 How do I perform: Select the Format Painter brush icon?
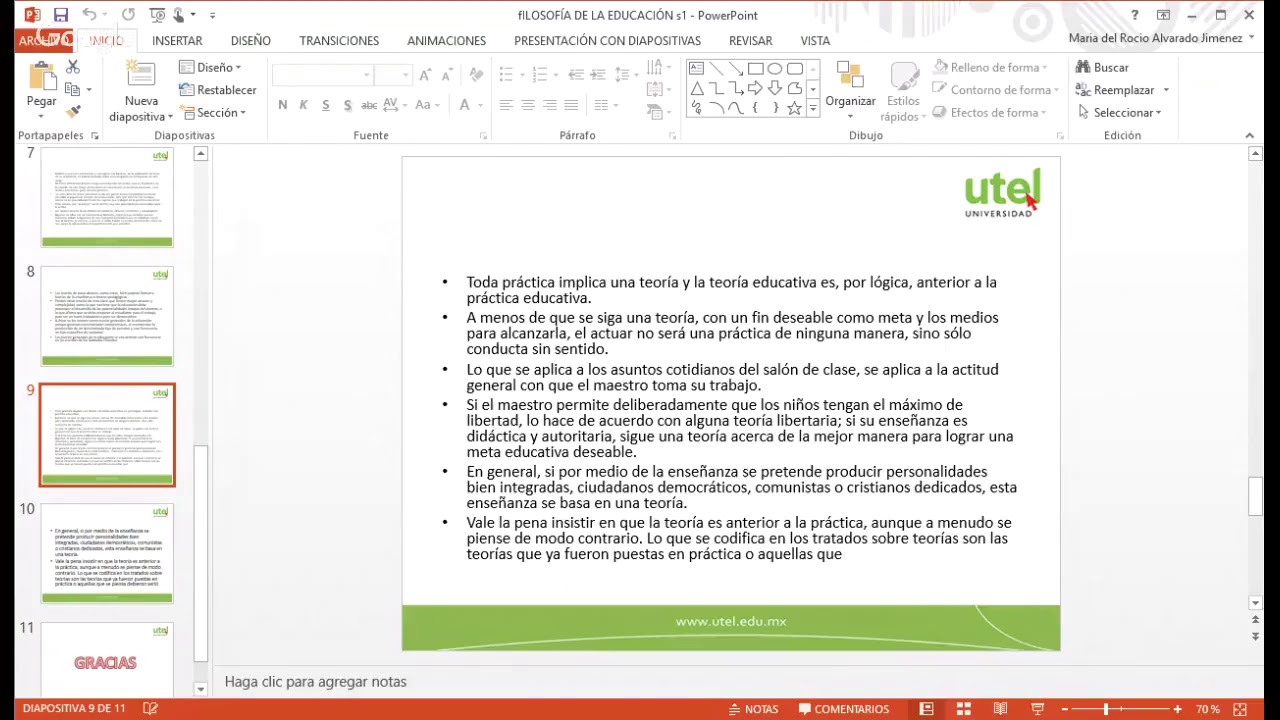coord(72,111)
